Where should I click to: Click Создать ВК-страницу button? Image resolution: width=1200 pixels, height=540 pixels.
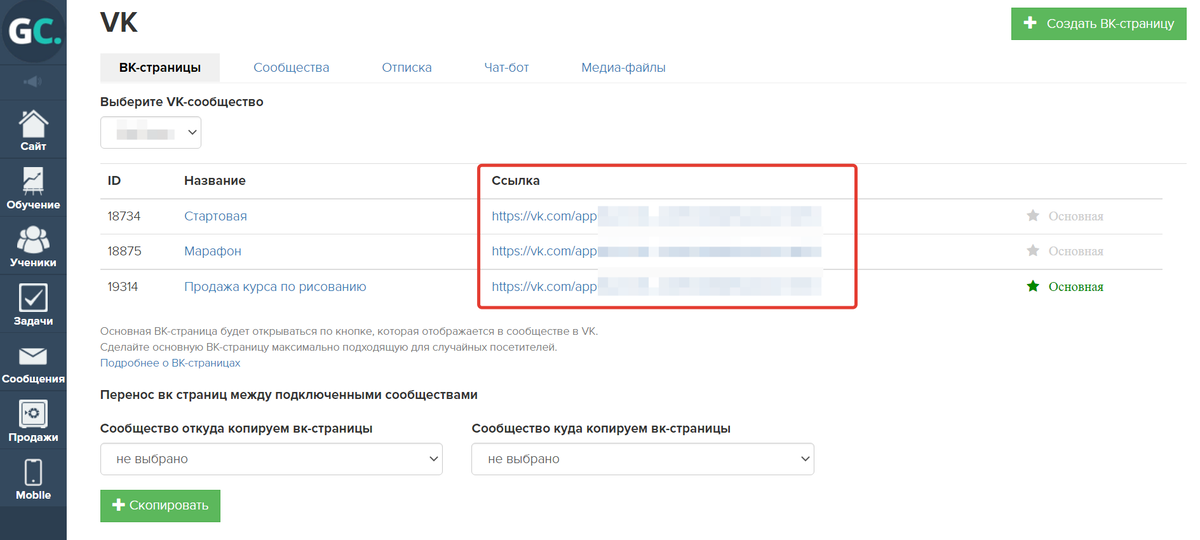point(1098,23)
